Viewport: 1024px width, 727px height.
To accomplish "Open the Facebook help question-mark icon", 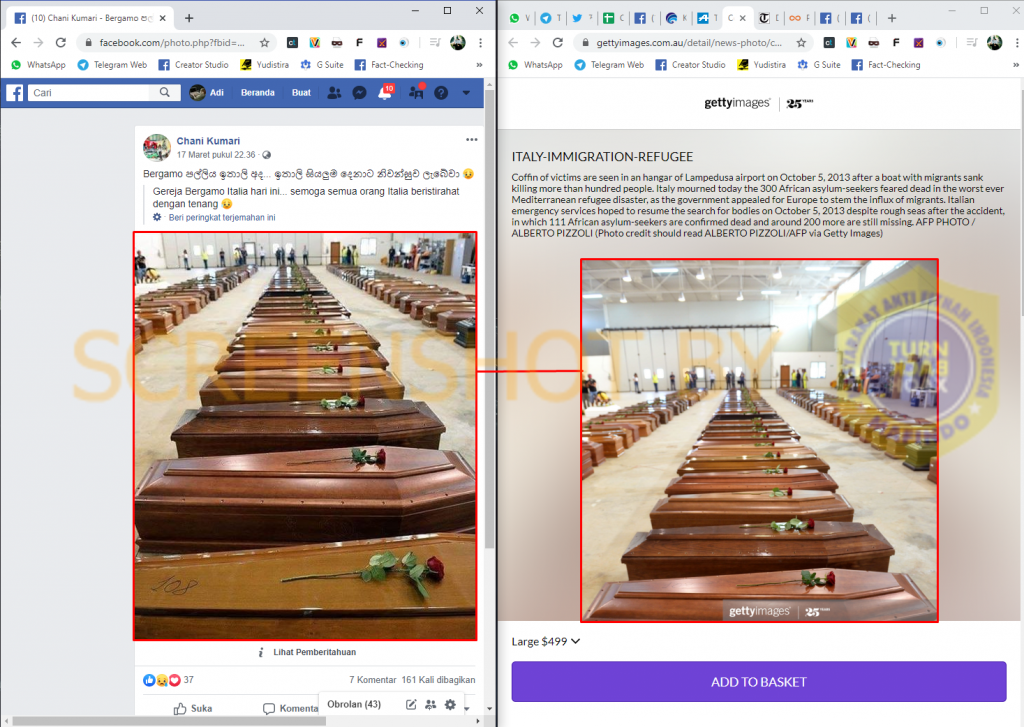I will pos(441,93).
